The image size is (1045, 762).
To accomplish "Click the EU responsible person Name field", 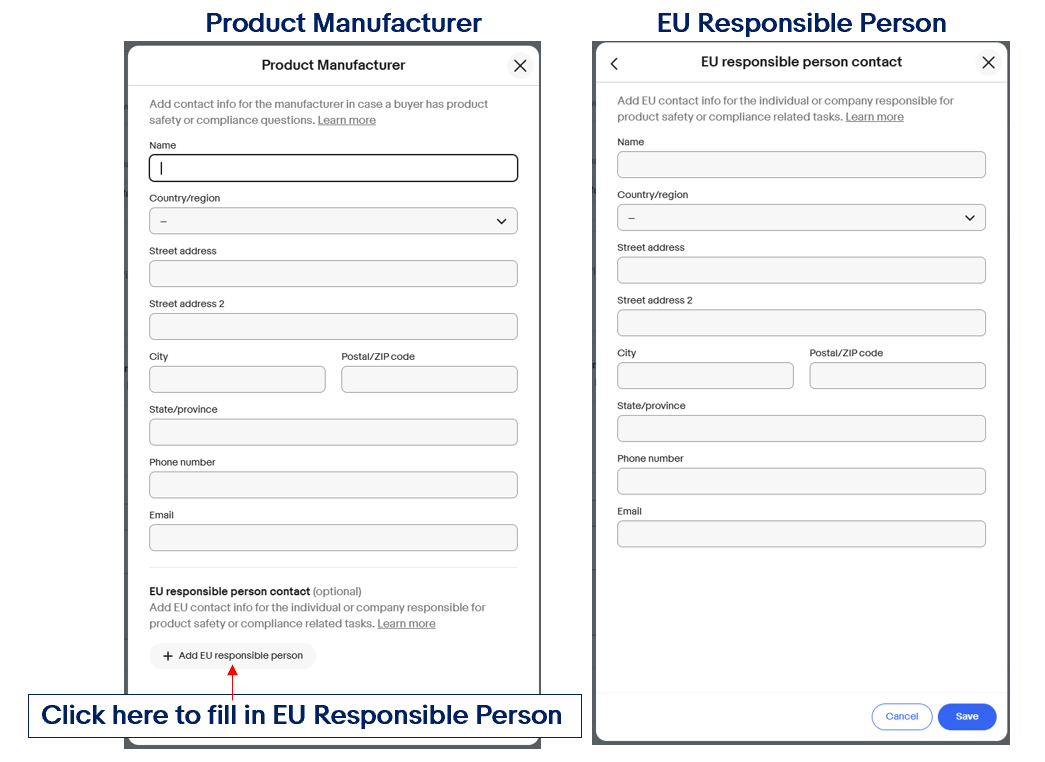I will coord(801,165).
